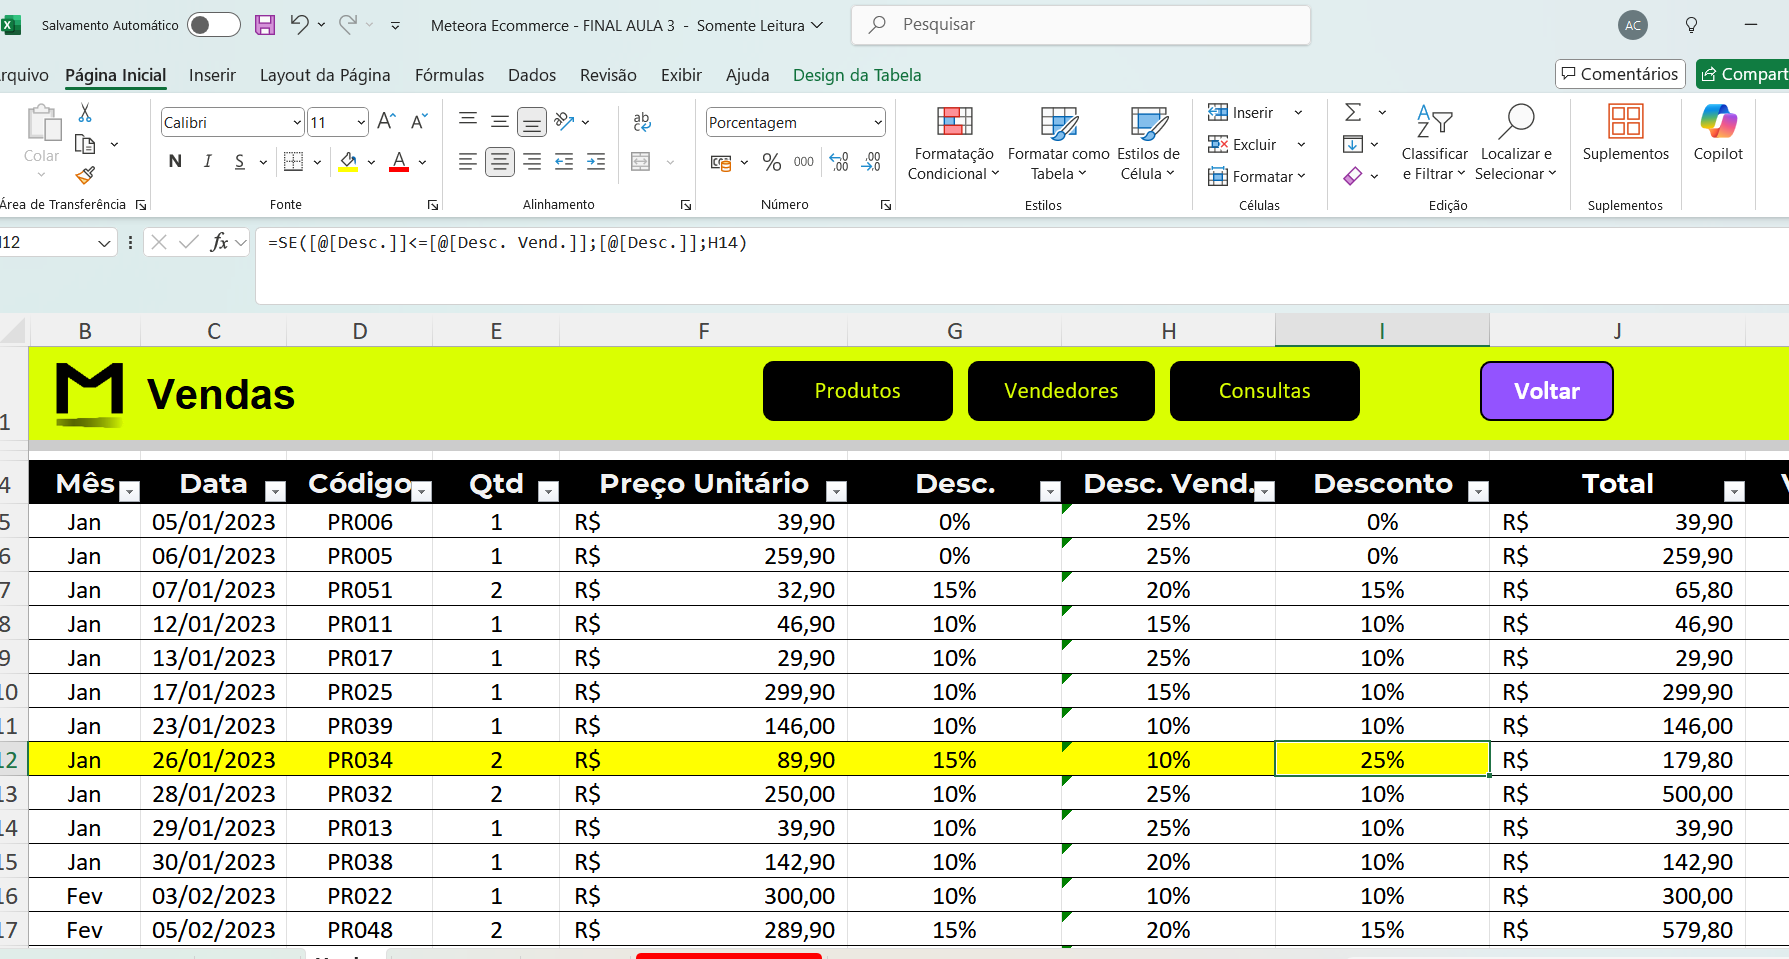Decrease font size with A-down icon
This screenshot has width=1789, height=959.
click(419, 122)
